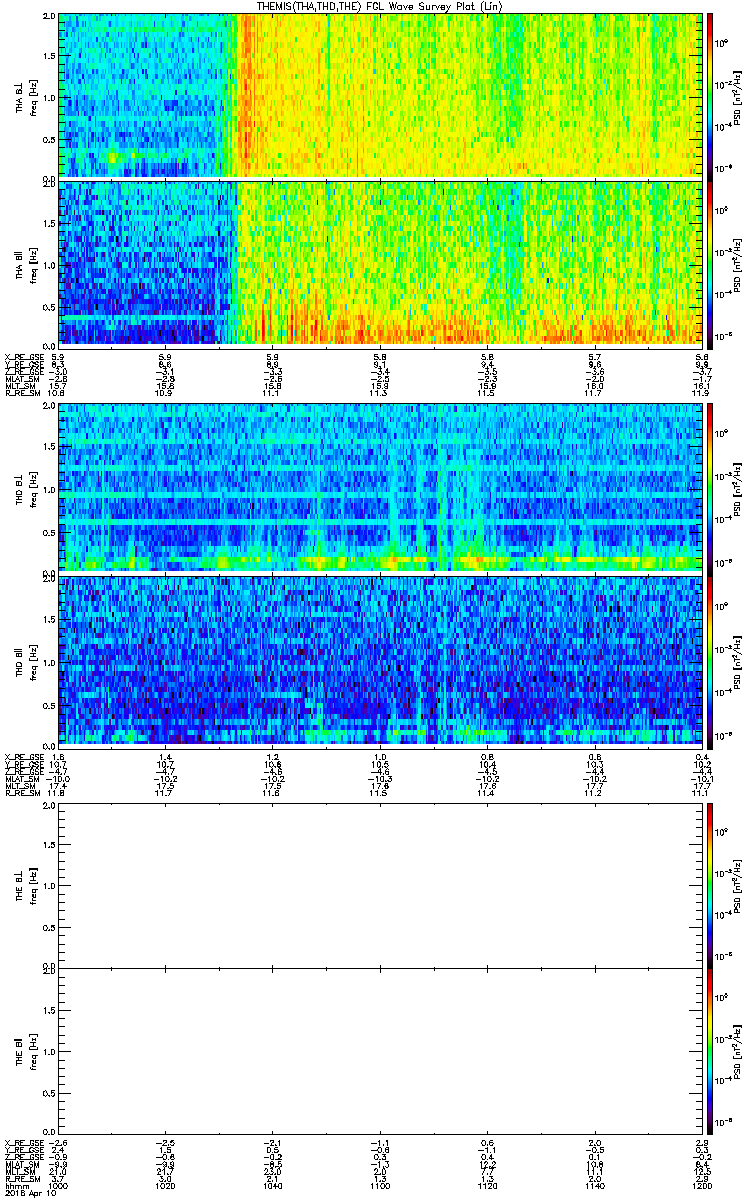Click the X_RE_GSE label under the THD panels

[23, 755]
